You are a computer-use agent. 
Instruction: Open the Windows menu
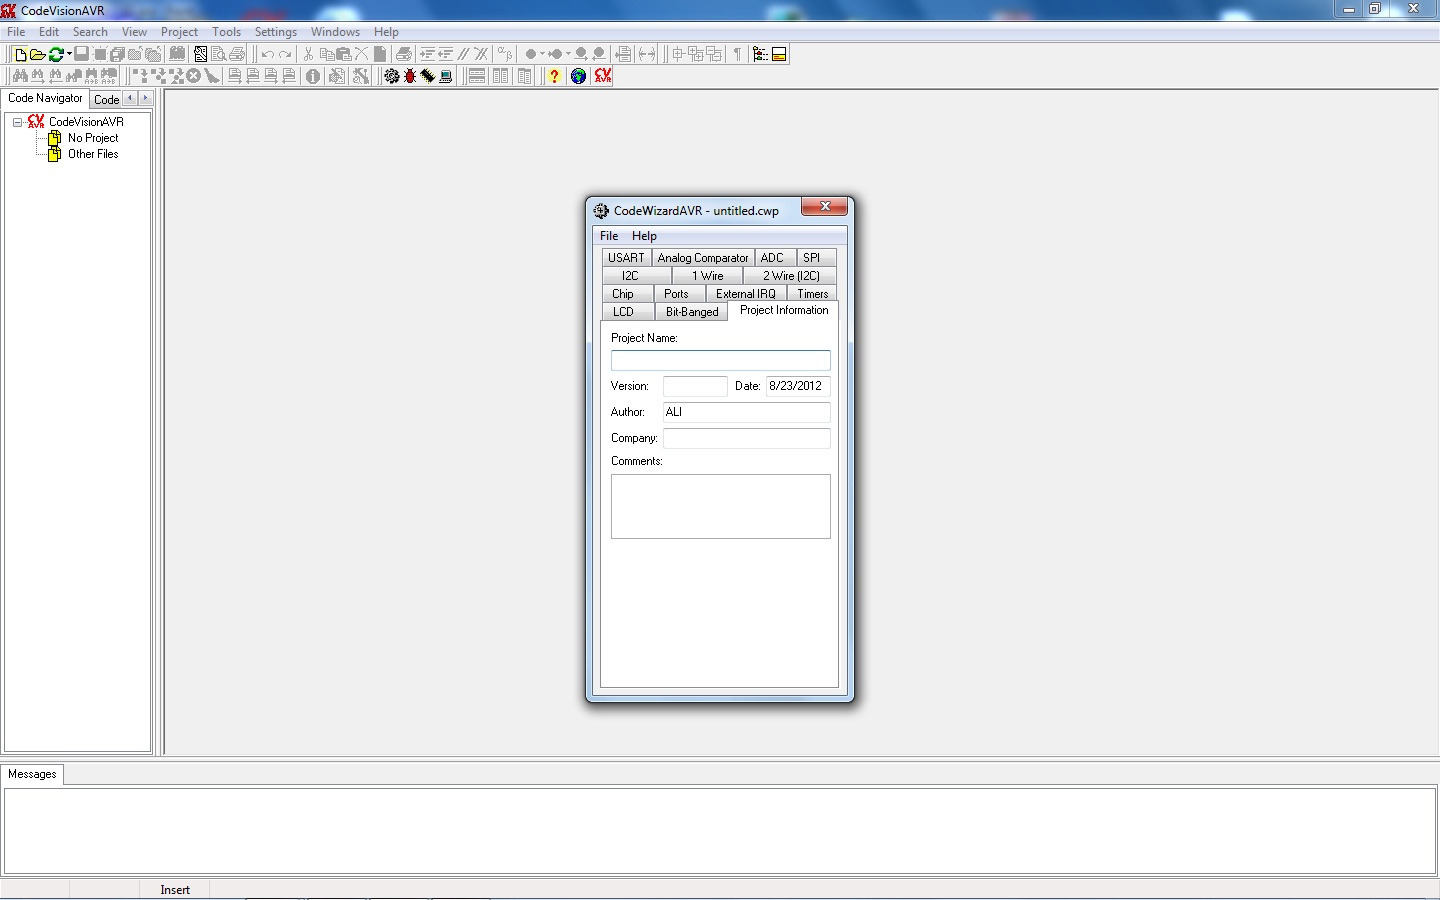click(x=335, y=32)
